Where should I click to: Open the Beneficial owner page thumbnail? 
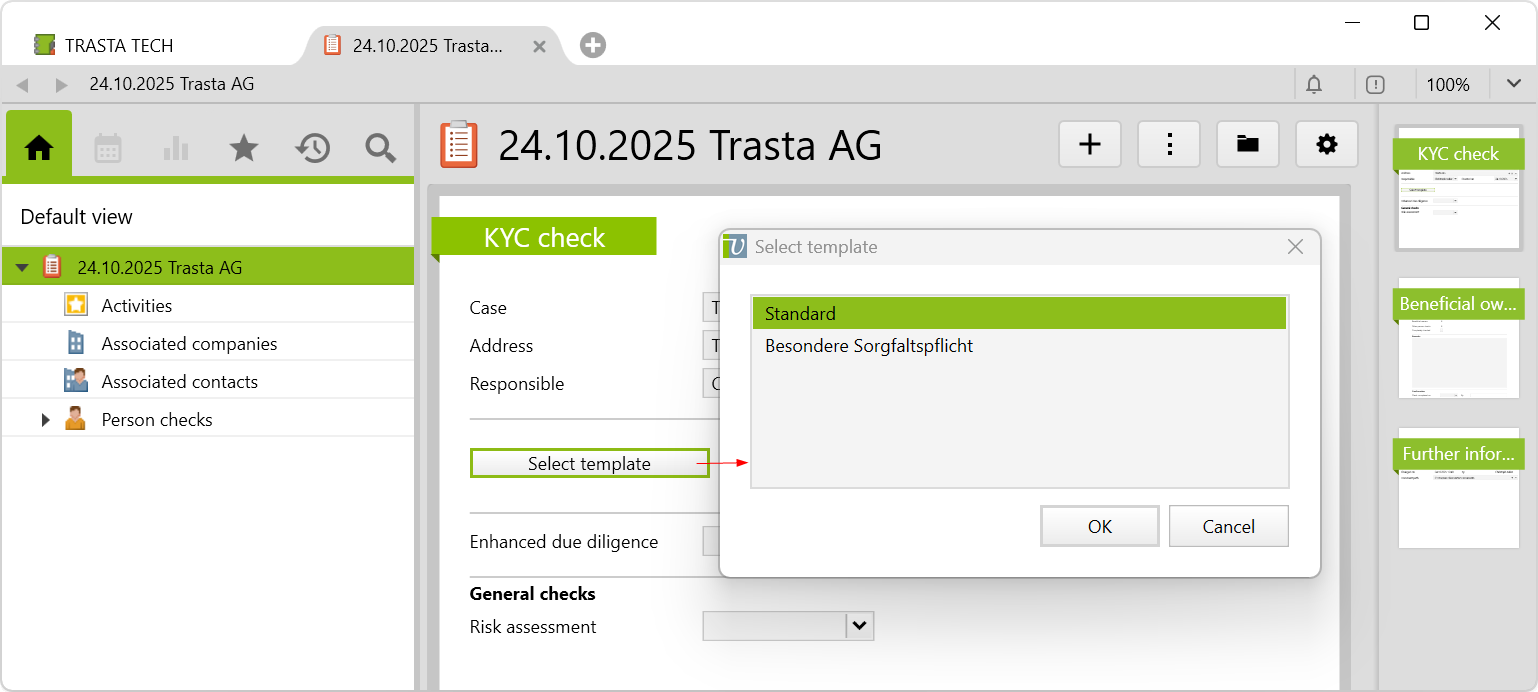point(1458,340)
